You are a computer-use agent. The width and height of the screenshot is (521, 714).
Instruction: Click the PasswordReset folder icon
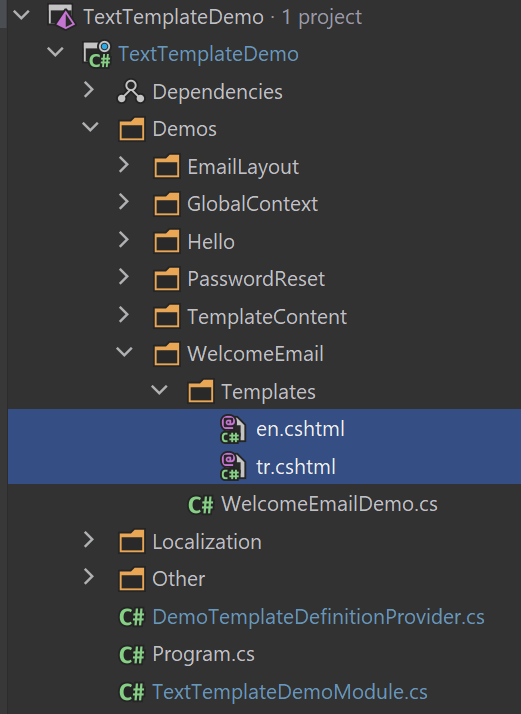click(x=167, y=279)
